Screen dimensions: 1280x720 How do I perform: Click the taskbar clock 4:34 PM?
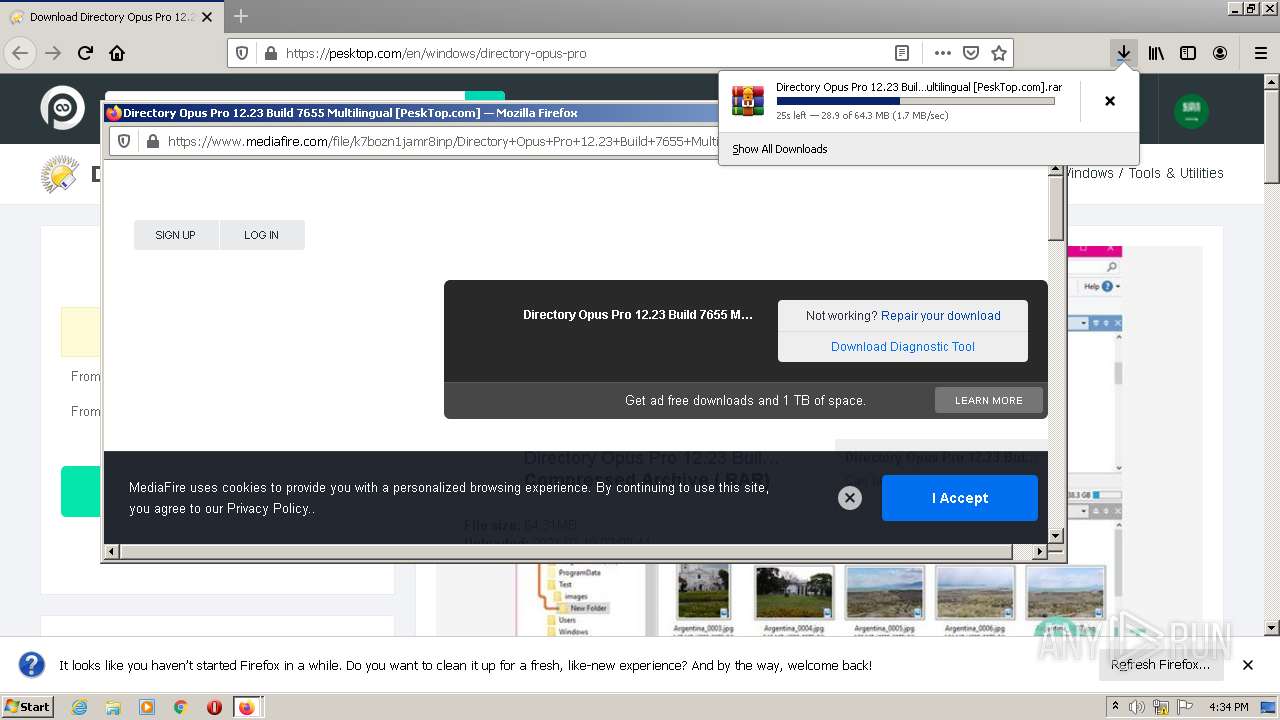coord(1229,707)
